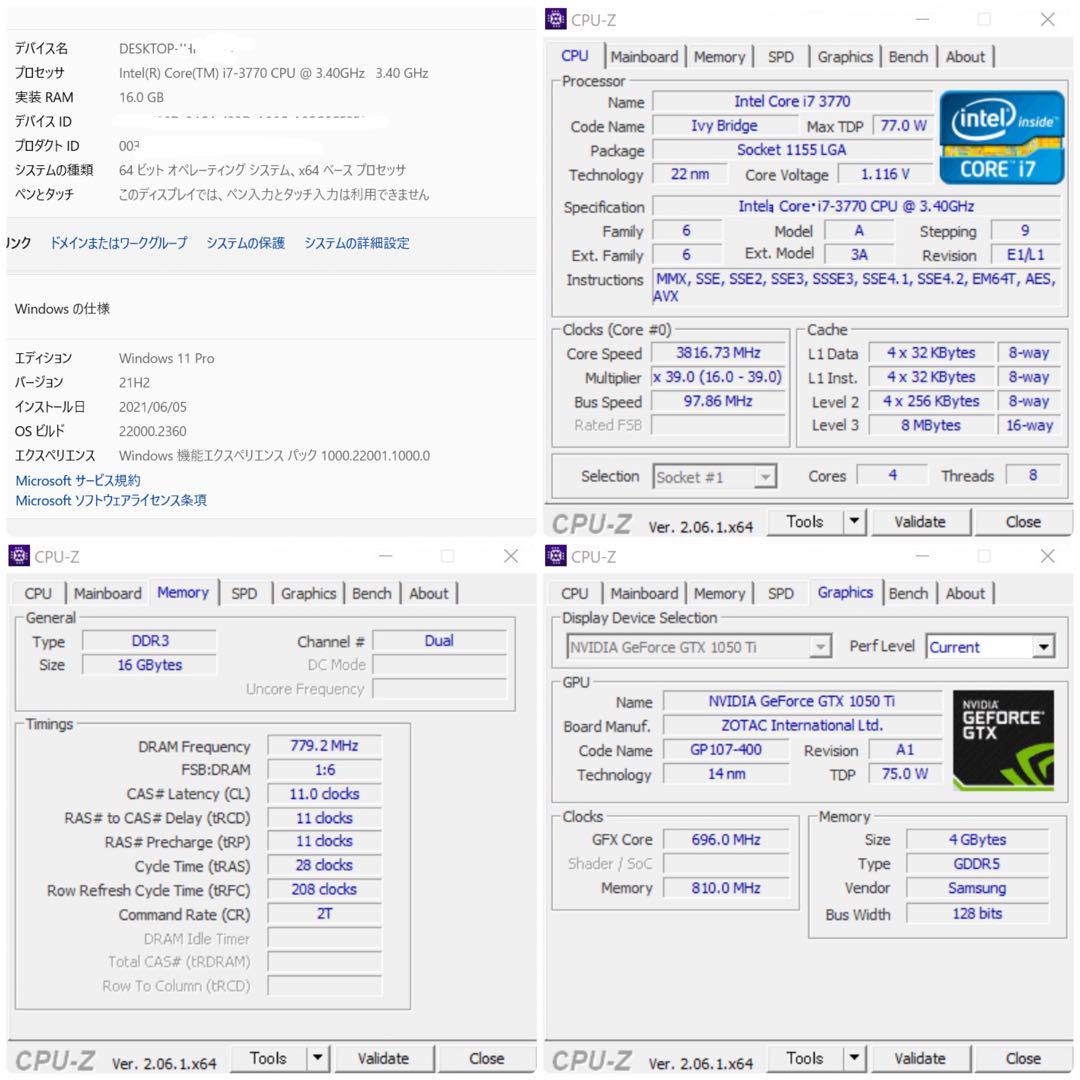Click the processor Name field 'Intel Core i7 3770'
Screen dimensions: 1080x1080
(792, 101)
